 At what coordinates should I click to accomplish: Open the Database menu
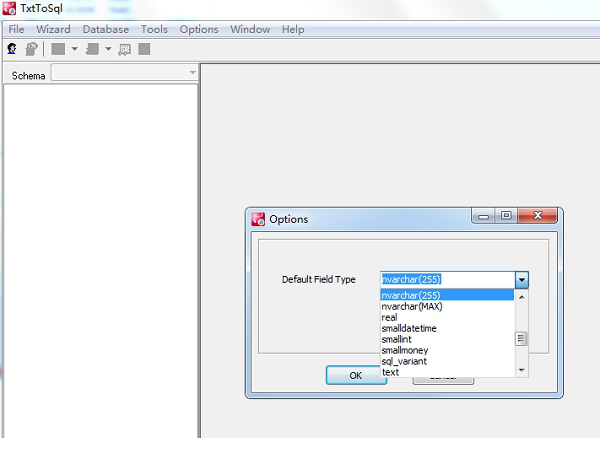click(x=106, y=29)
